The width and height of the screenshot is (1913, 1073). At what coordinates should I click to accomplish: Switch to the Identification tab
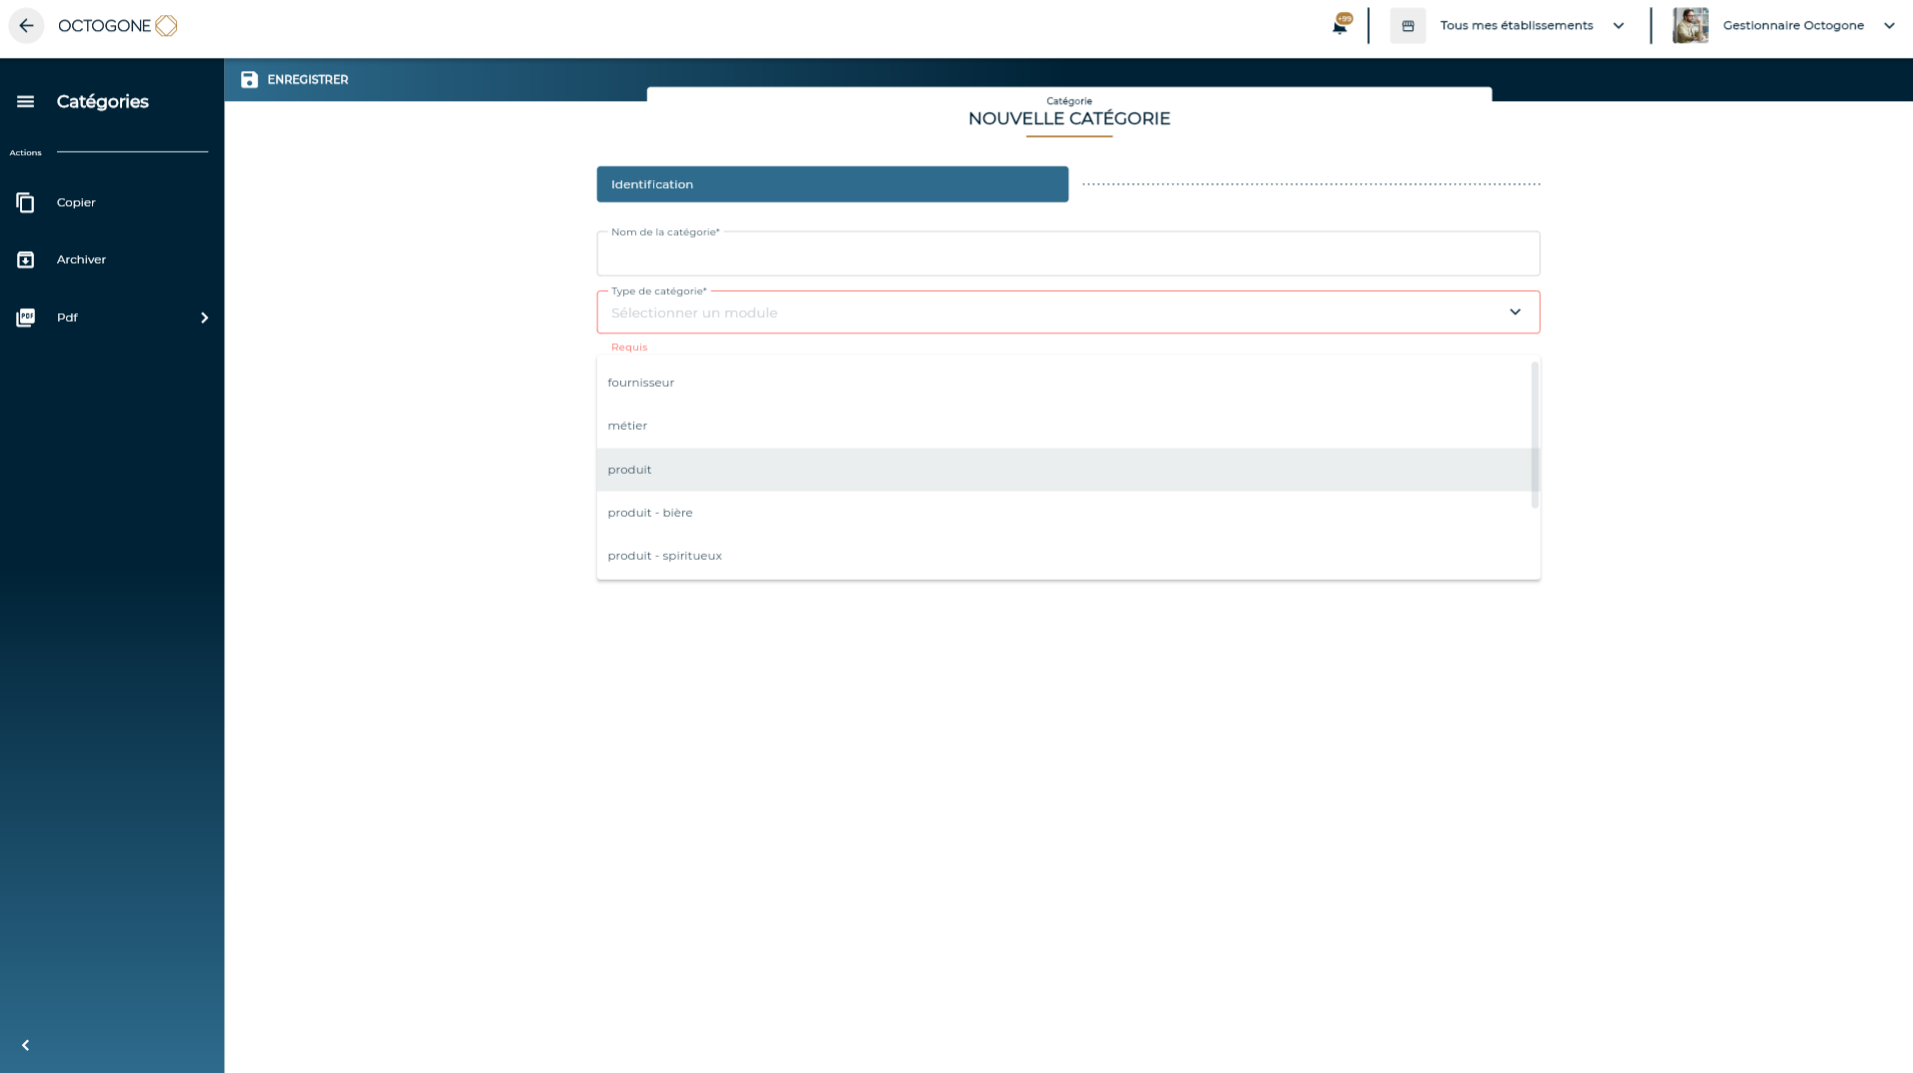832,184
